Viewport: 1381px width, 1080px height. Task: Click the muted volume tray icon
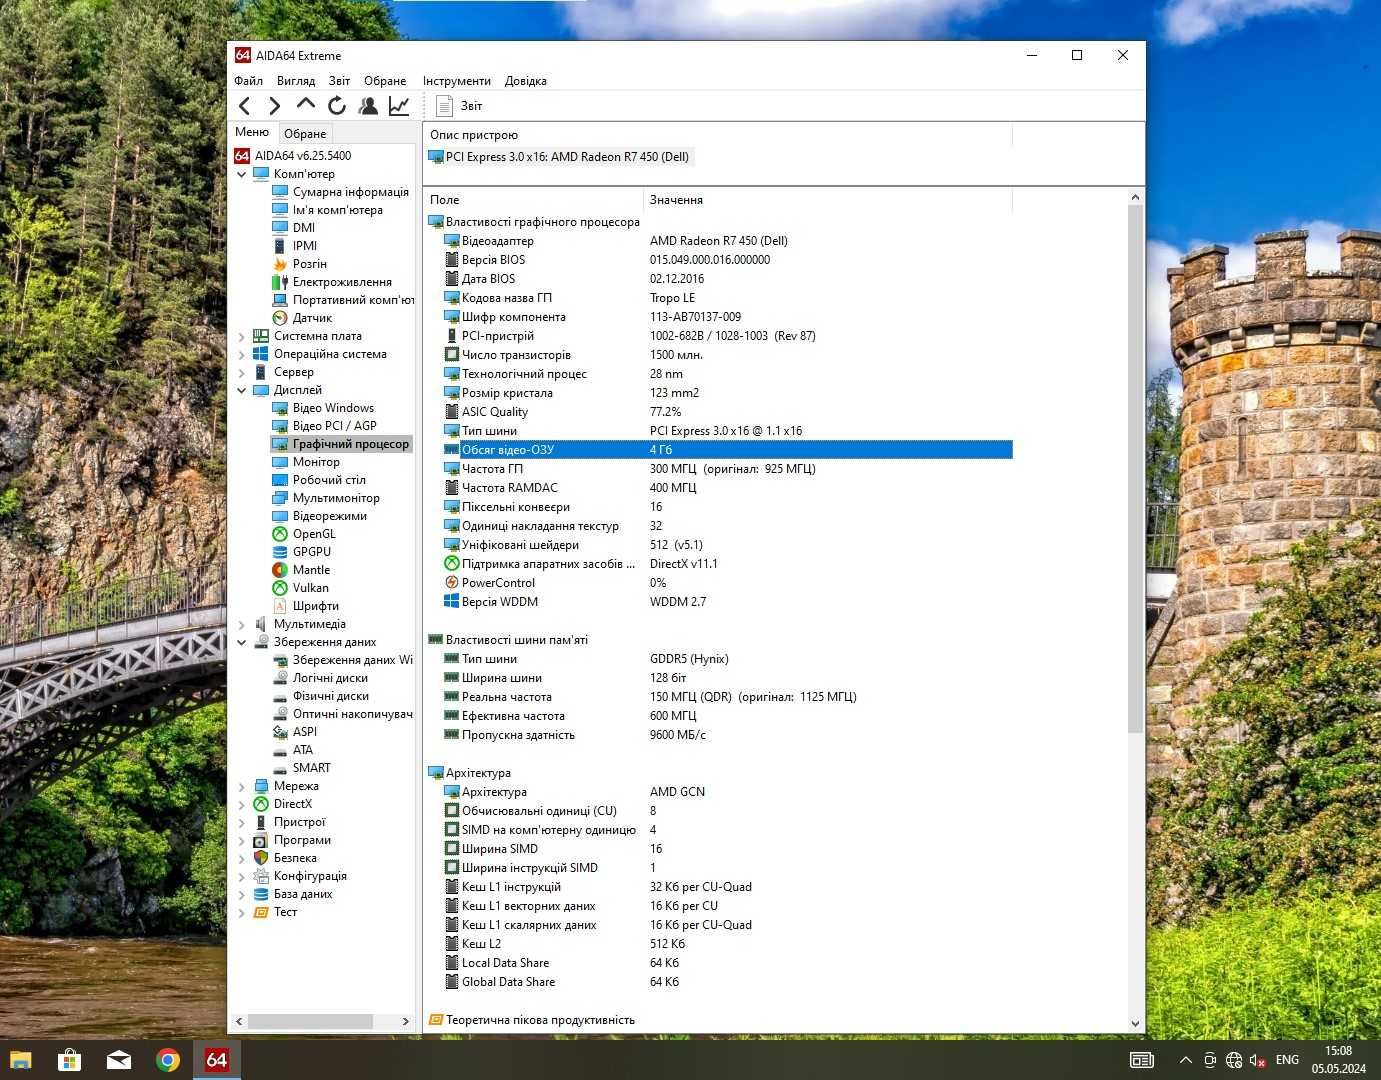click(x=1259, y=1060)
